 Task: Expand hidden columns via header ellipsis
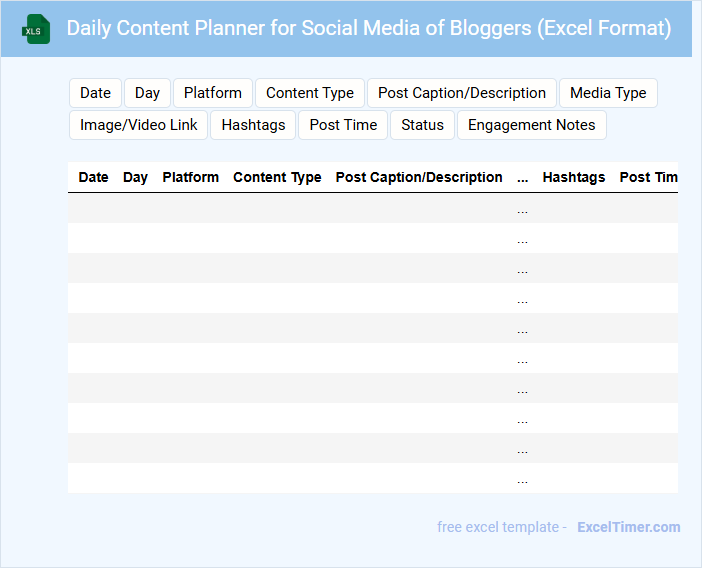coord(522,178)
